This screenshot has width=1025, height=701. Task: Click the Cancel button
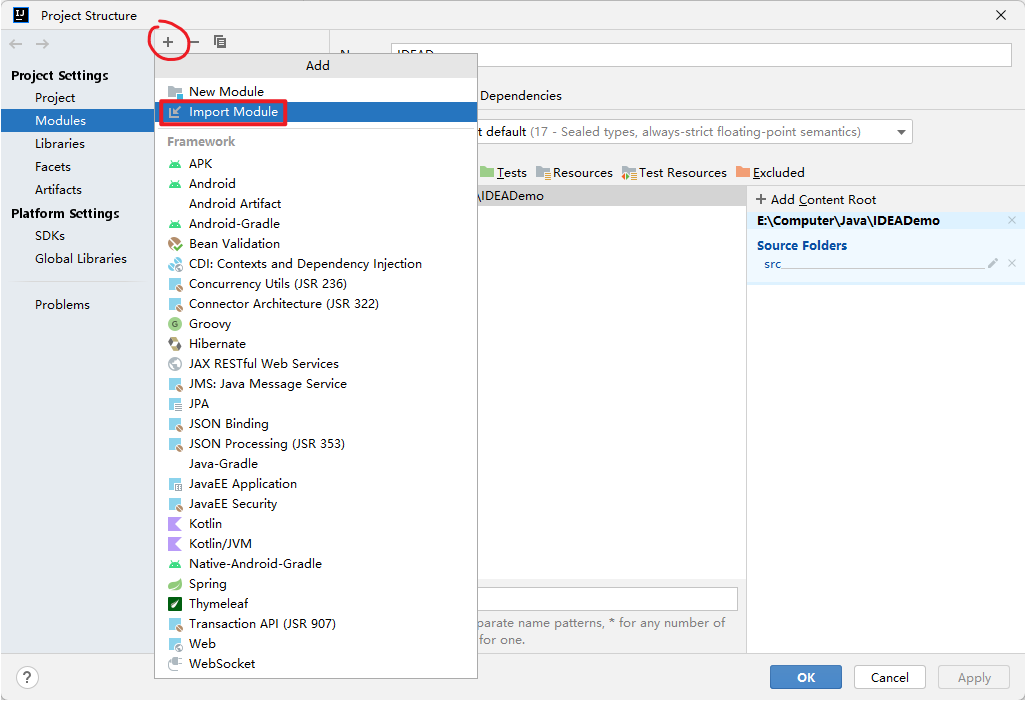tap(890, 677)
